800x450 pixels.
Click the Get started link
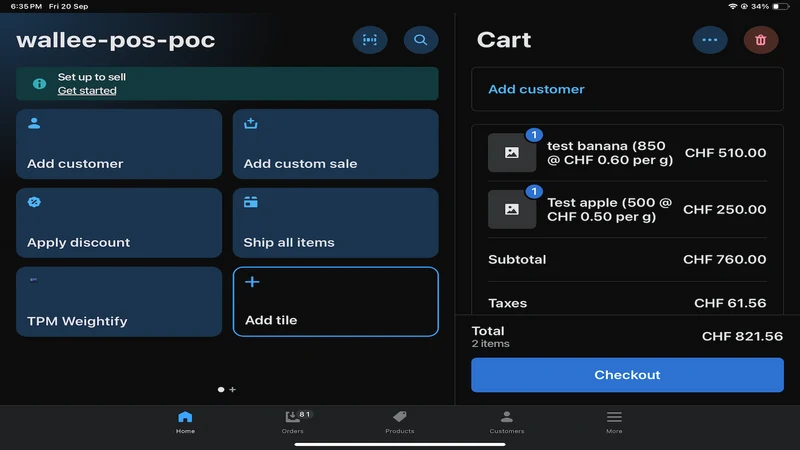click(87, 91)
